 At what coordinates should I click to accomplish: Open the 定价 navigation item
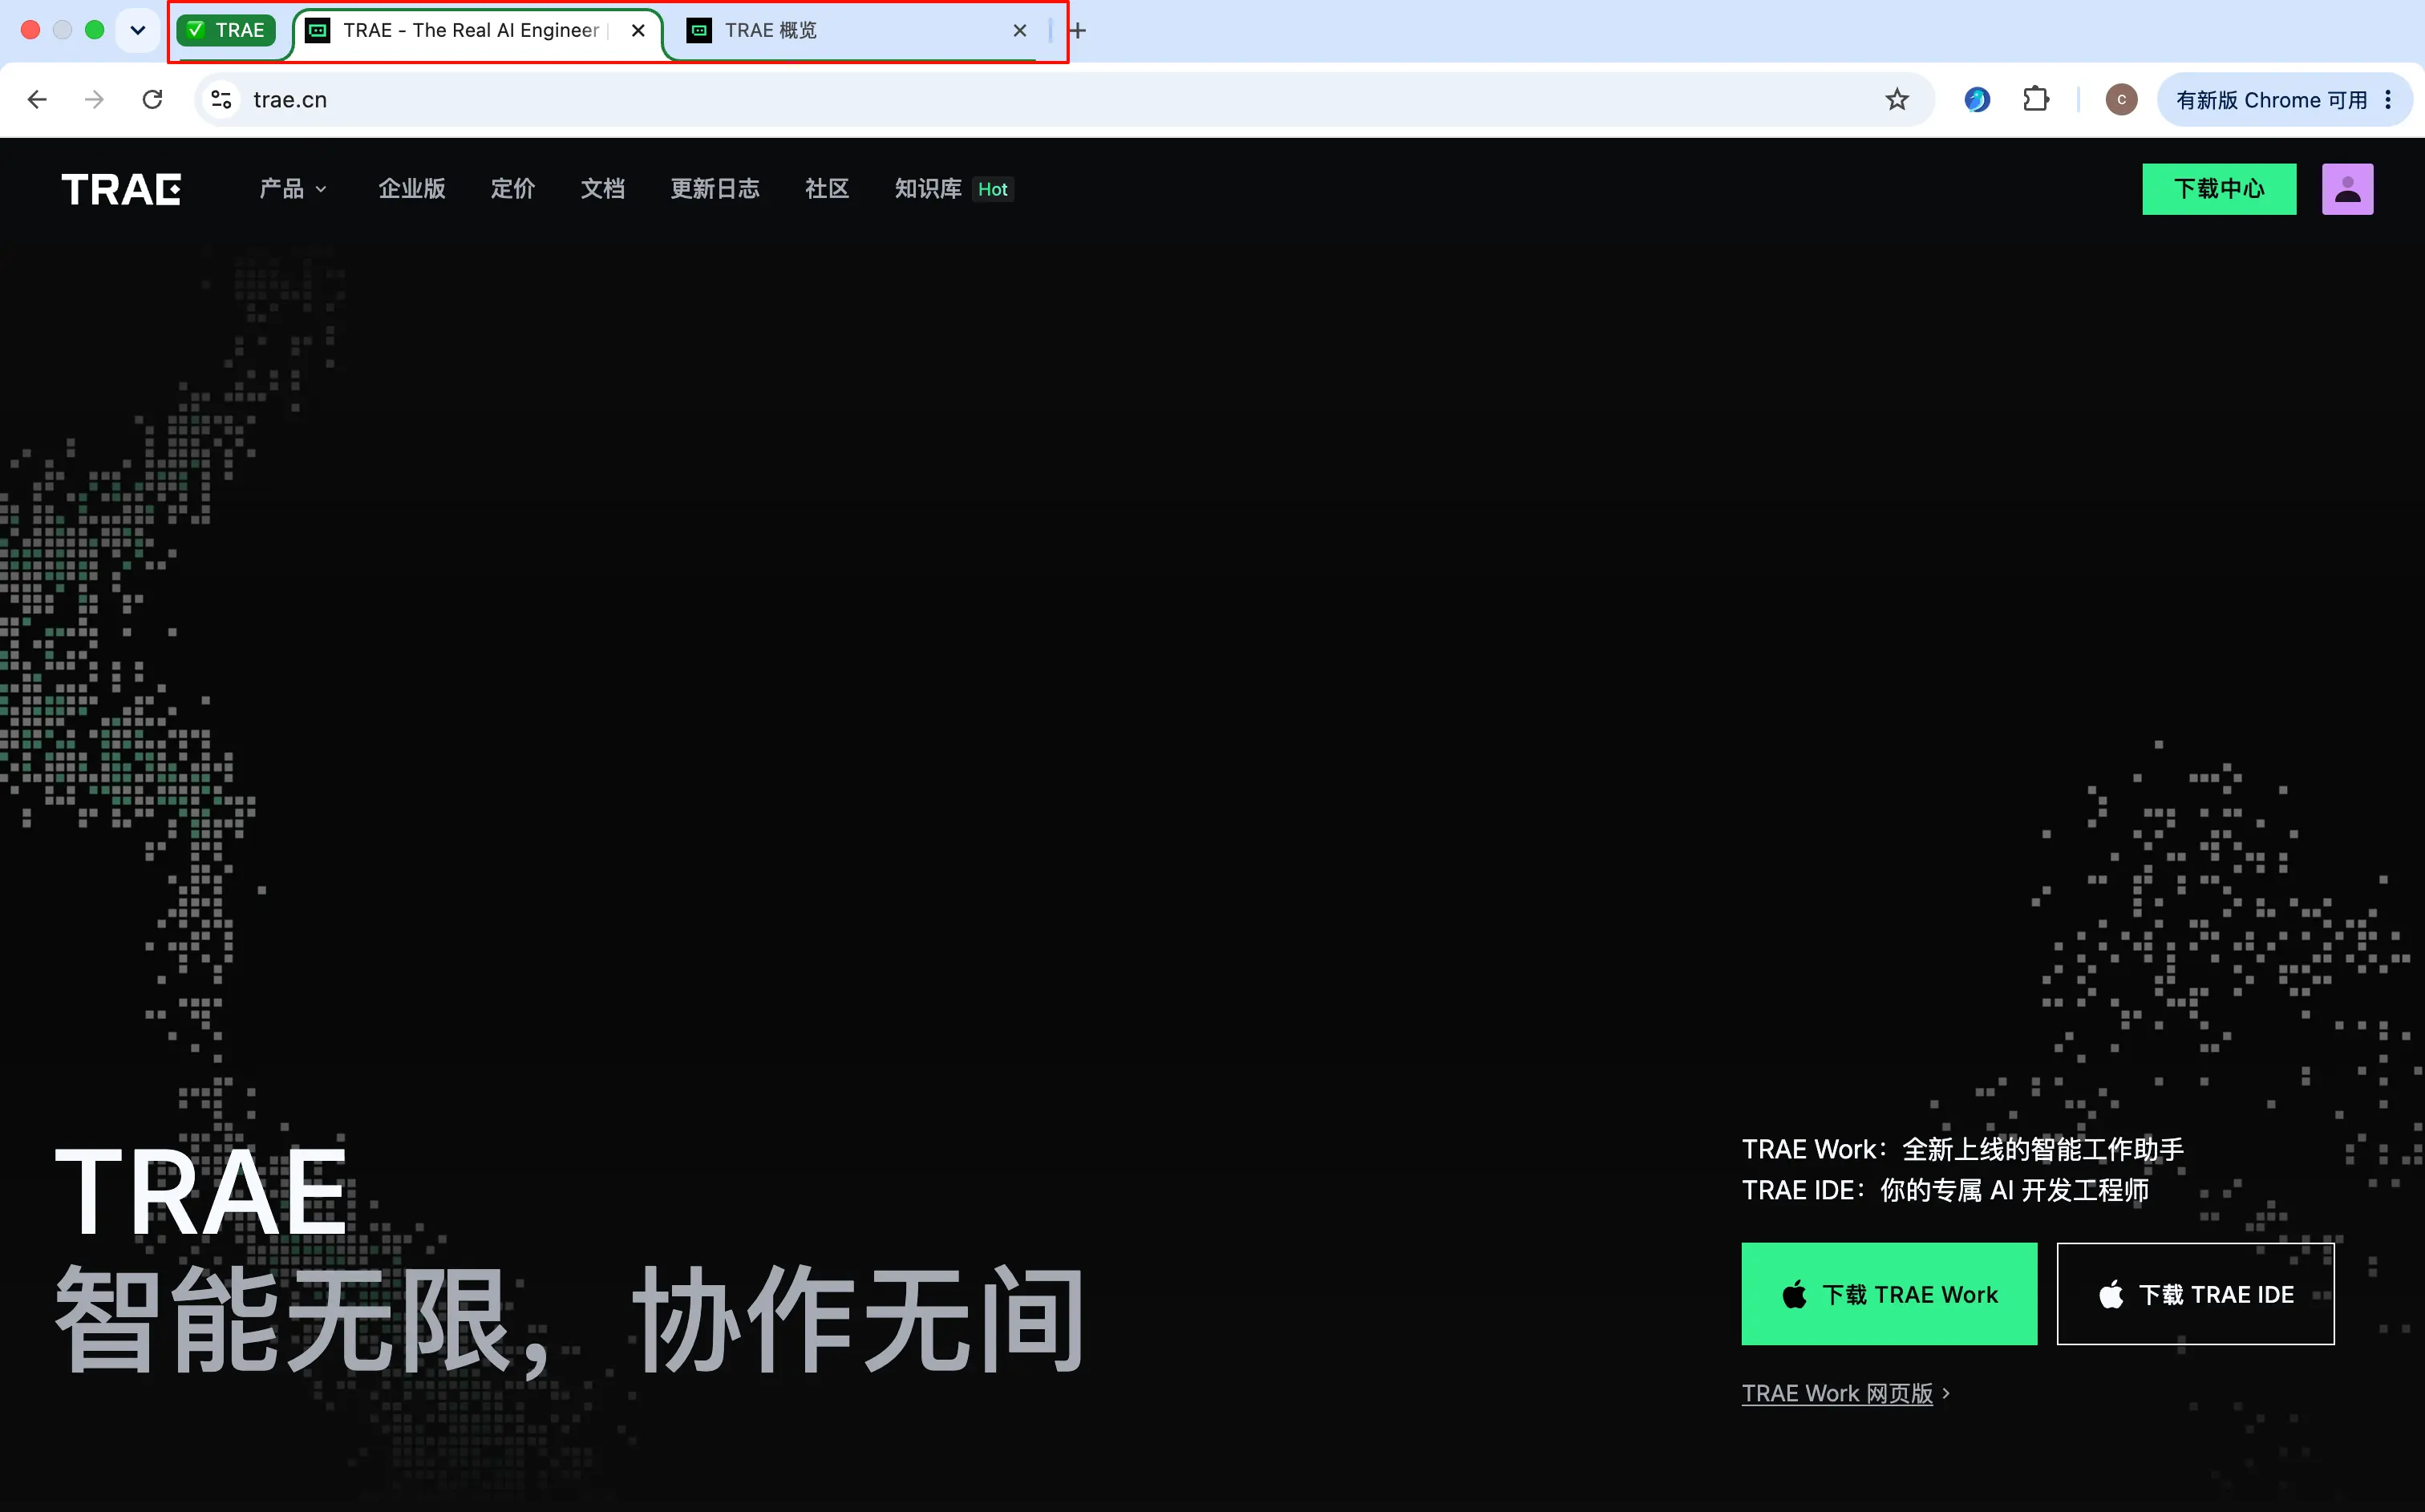513,189
